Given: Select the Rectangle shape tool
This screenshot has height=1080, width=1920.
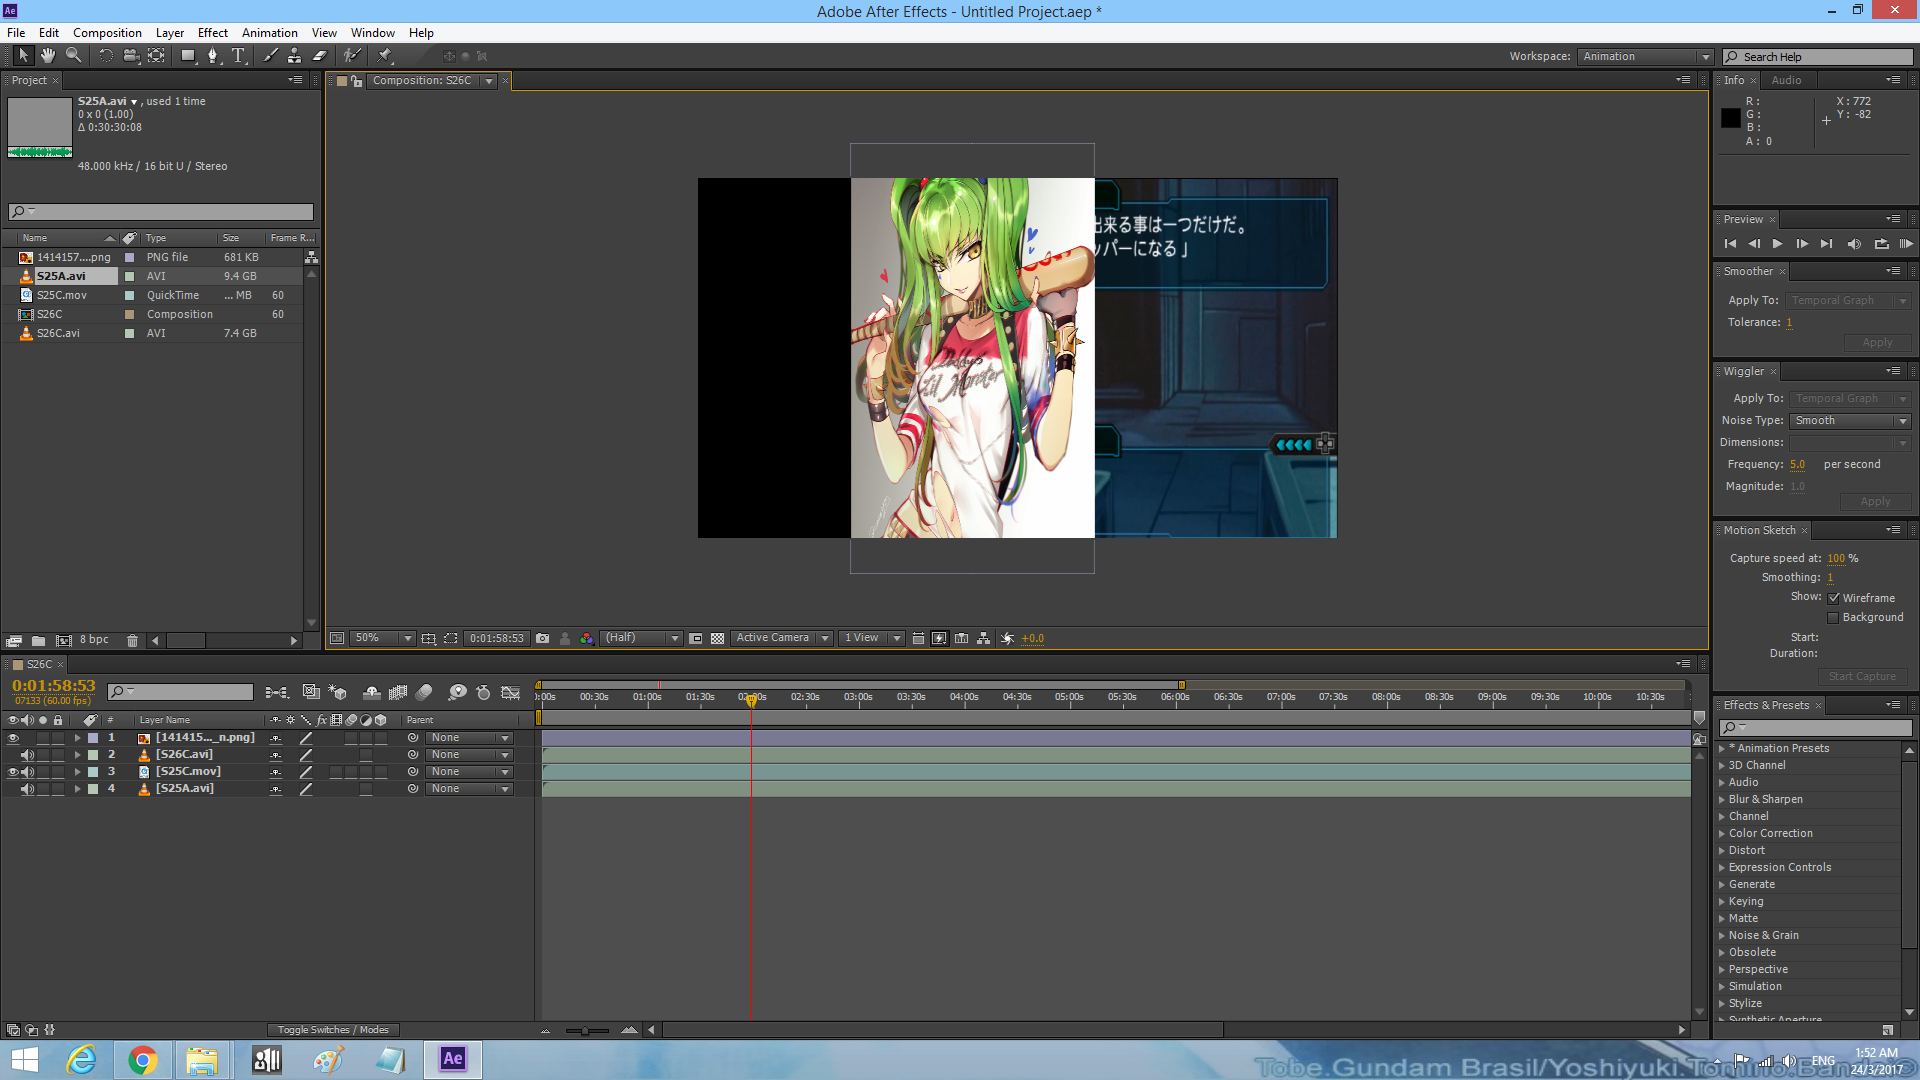Looking at the screenshot, I should click(188, 56).
